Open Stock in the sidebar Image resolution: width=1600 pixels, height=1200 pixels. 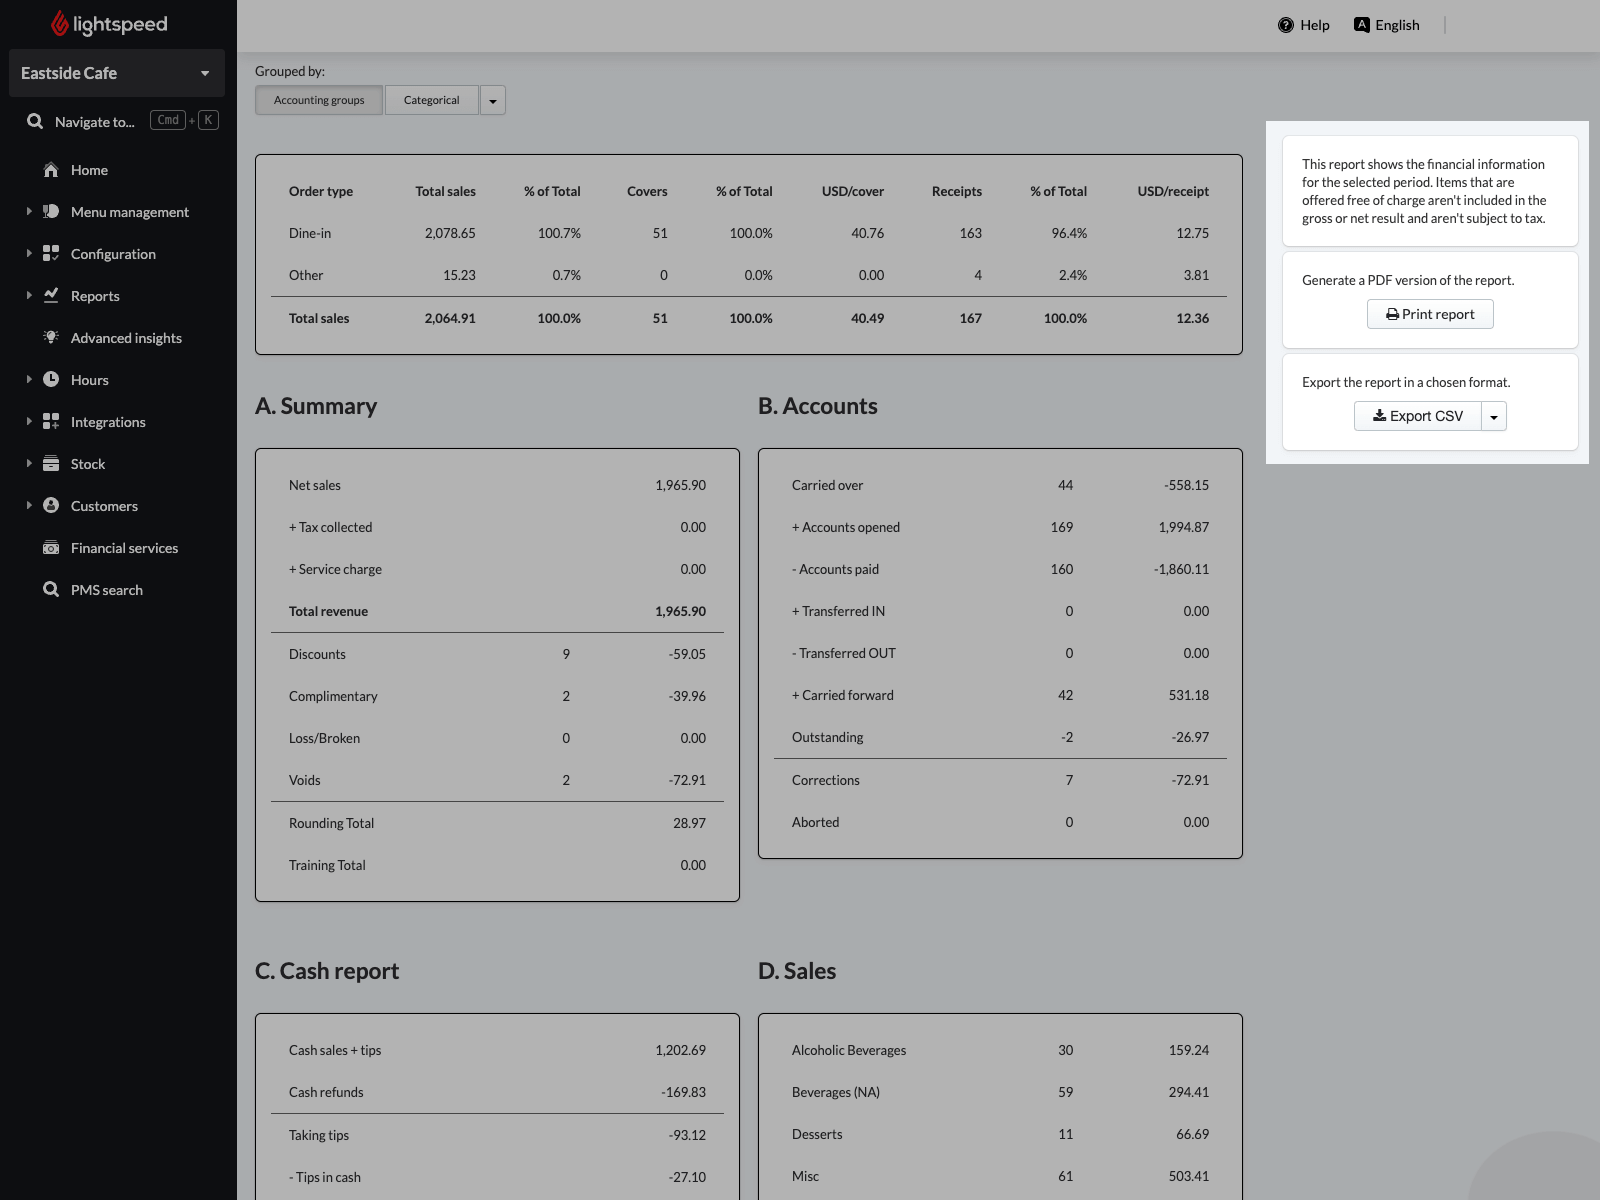88,464
